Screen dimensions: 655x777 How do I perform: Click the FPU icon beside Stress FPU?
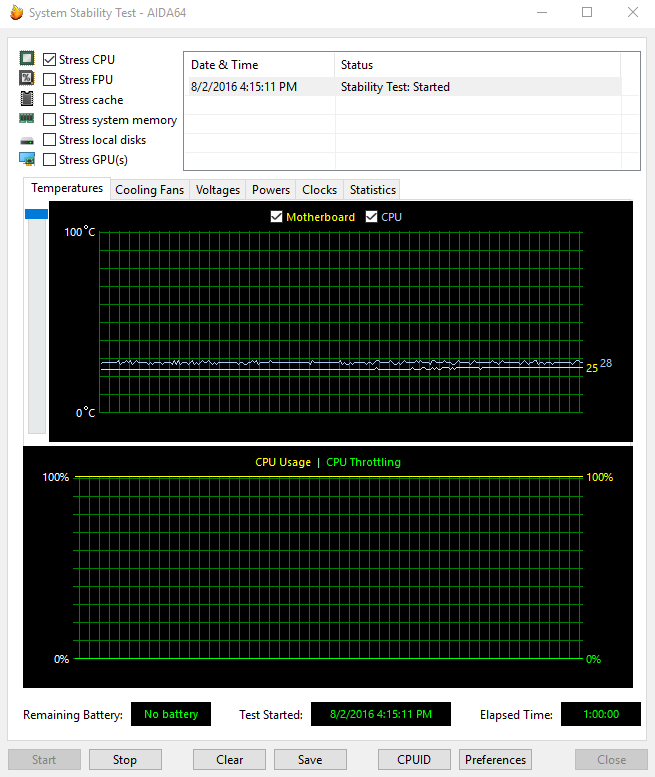pyautogui.click(x=27, y=79)
